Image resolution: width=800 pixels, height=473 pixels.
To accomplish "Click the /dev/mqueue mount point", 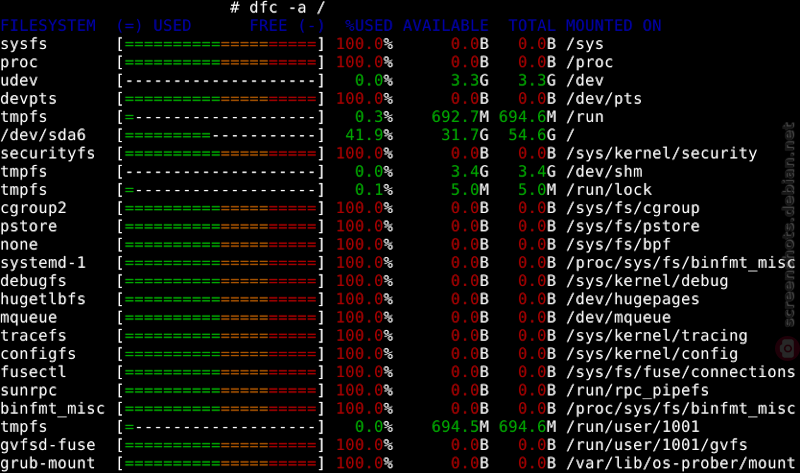I will click(x=618, y=318).
